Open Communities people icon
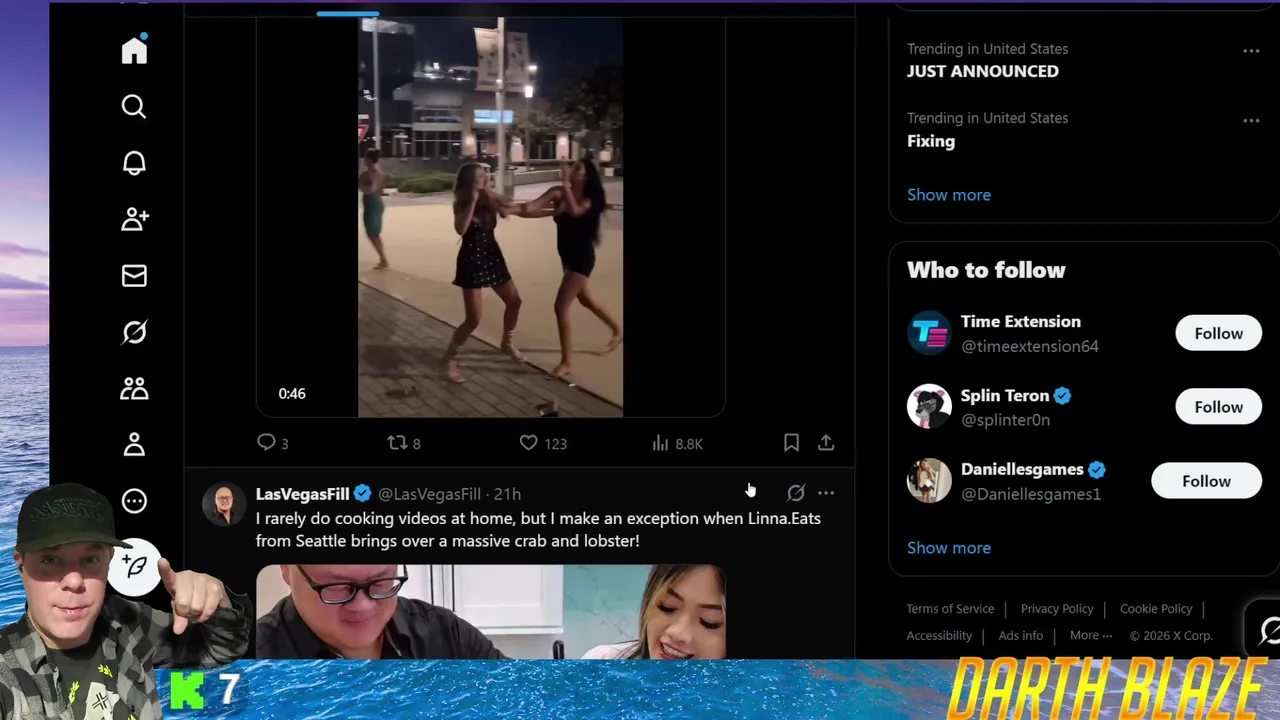This screenshot has width=1280, height=720. tap(134, 389)
